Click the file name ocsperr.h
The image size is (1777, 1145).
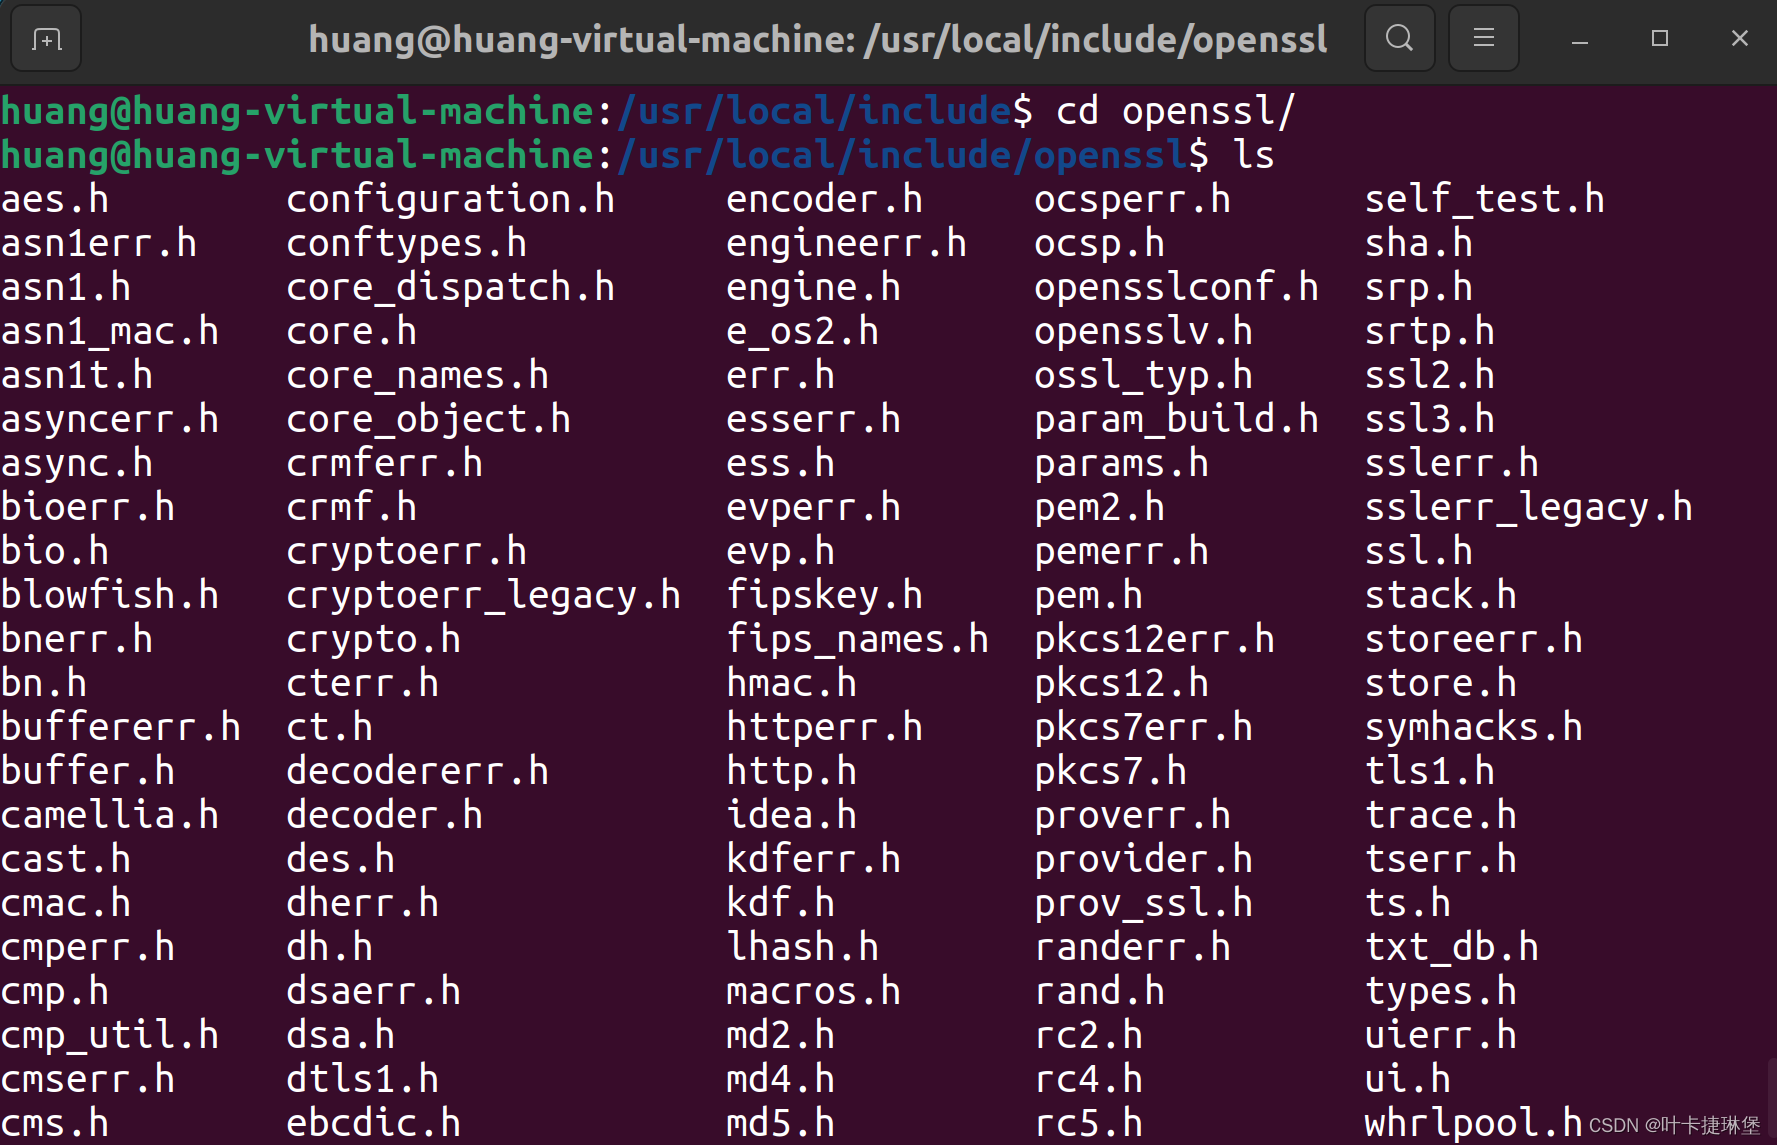click(1133, 199)
